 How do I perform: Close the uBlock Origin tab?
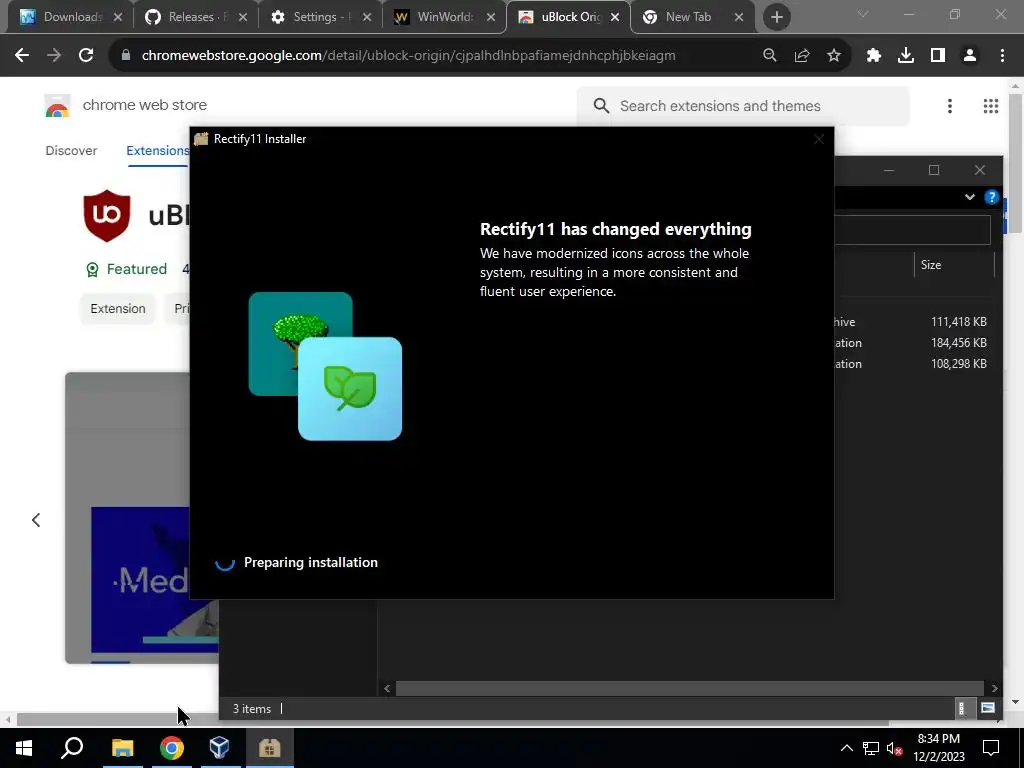click(615, 17)
